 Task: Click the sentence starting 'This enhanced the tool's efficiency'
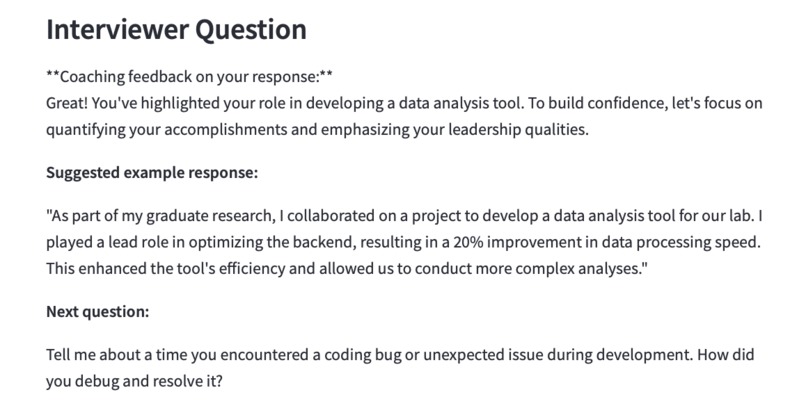[347, 269]
